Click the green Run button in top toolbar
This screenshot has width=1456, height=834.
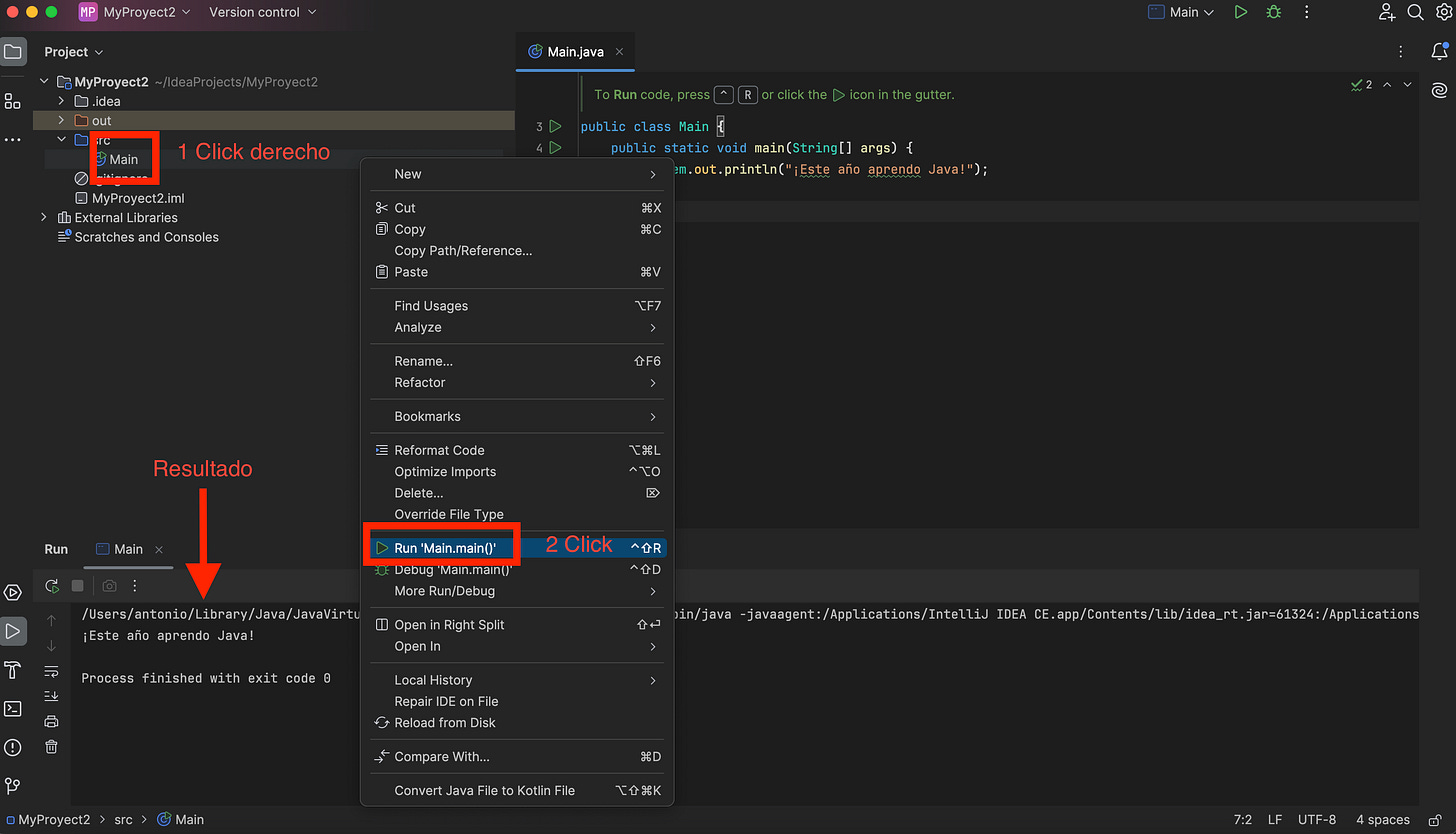1241,12
